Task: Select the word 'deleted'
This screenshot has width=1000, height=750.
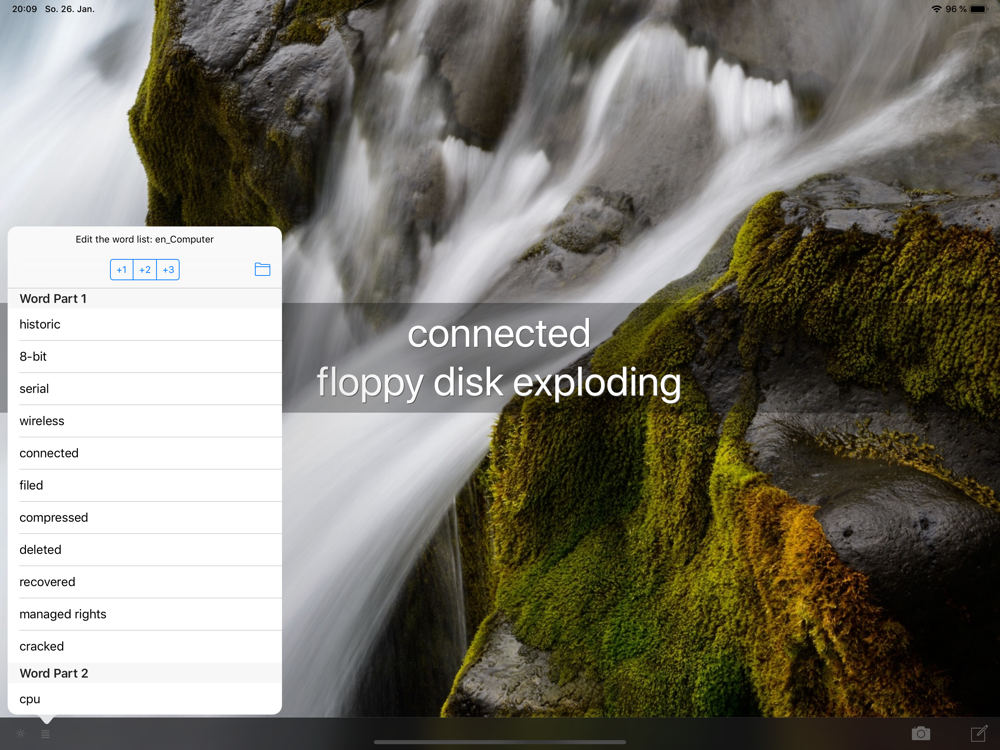Action: pyautogui.click(x=145, y=550)
